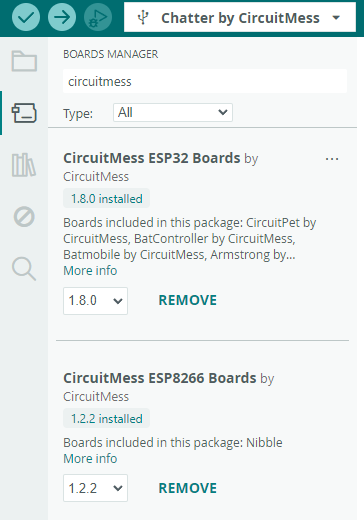Open the 1.8.0 version dropdown

pos(95,301)
